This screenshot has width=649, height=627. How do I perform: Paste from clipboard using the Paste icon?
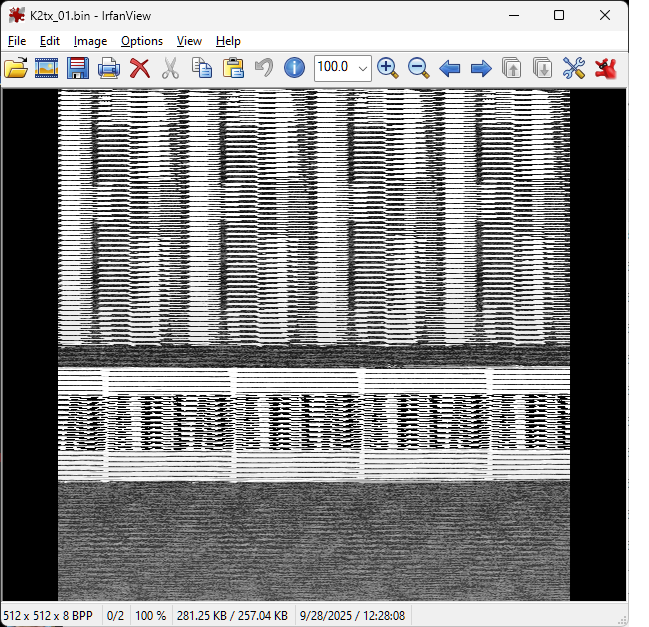(x=233, y=68)
